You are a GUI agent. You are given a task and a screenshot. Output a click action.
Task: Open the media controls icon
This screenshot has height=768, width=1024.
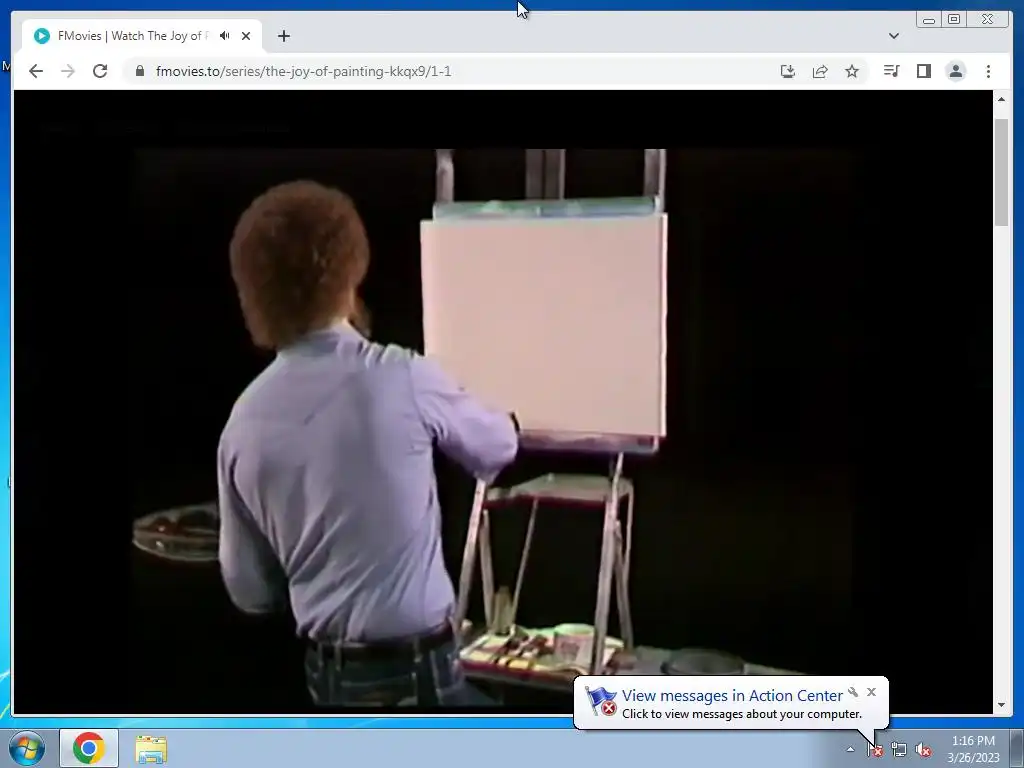pos(891,71)
